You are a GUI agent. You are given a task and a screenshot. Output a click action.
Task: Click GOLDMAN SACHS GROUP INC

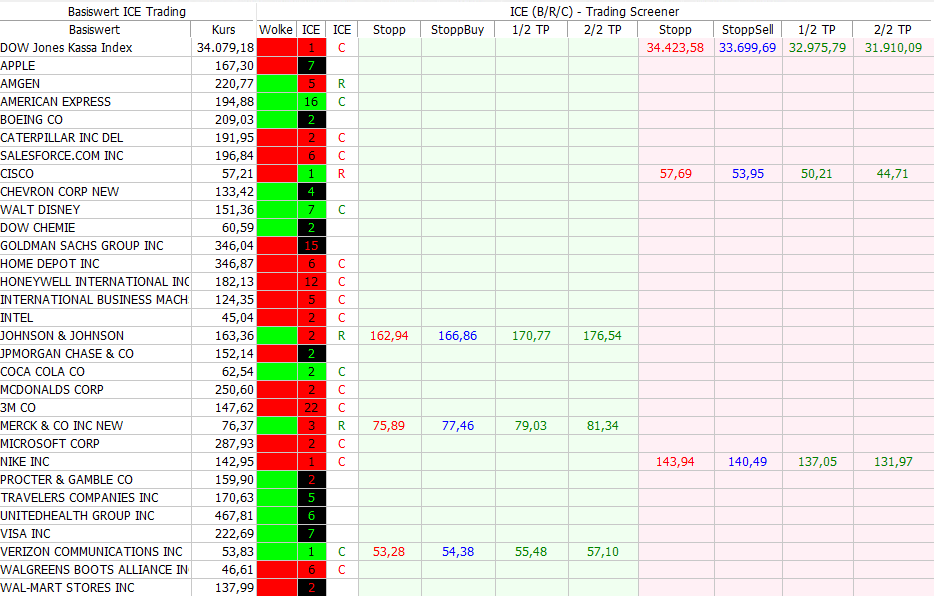point(82,246)
